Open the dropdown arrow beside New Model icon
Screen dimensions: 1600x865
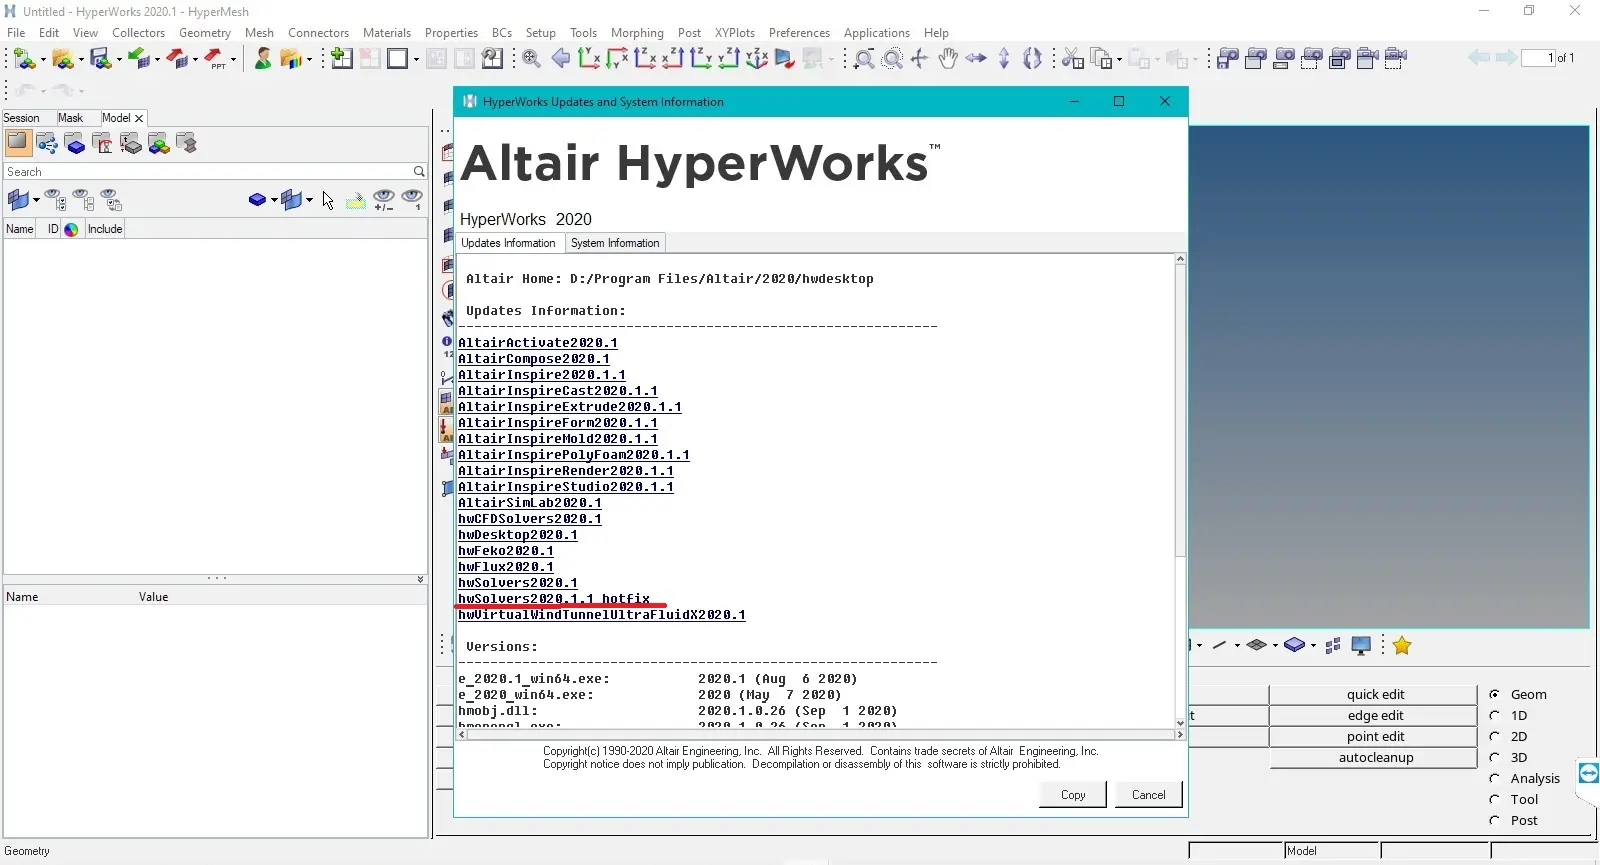(x=43, y=60)
